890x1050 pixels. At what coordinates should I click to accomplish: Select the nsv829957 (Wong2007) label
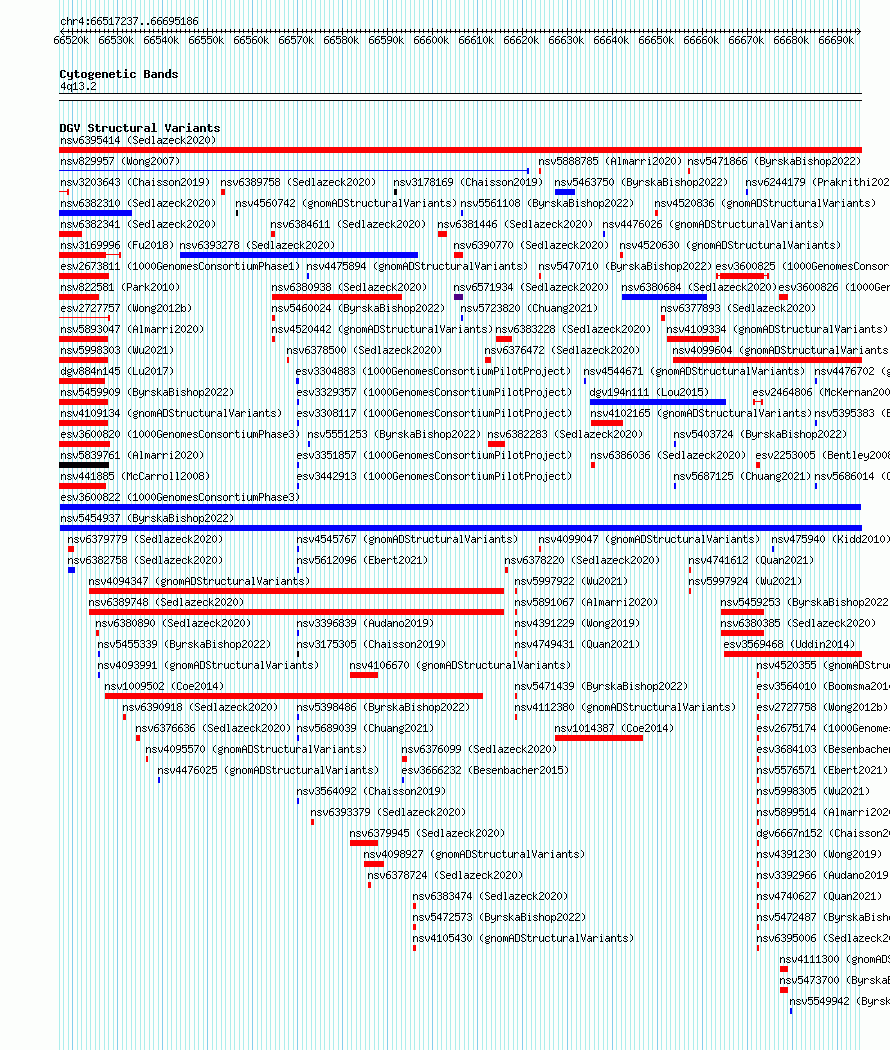120,161
